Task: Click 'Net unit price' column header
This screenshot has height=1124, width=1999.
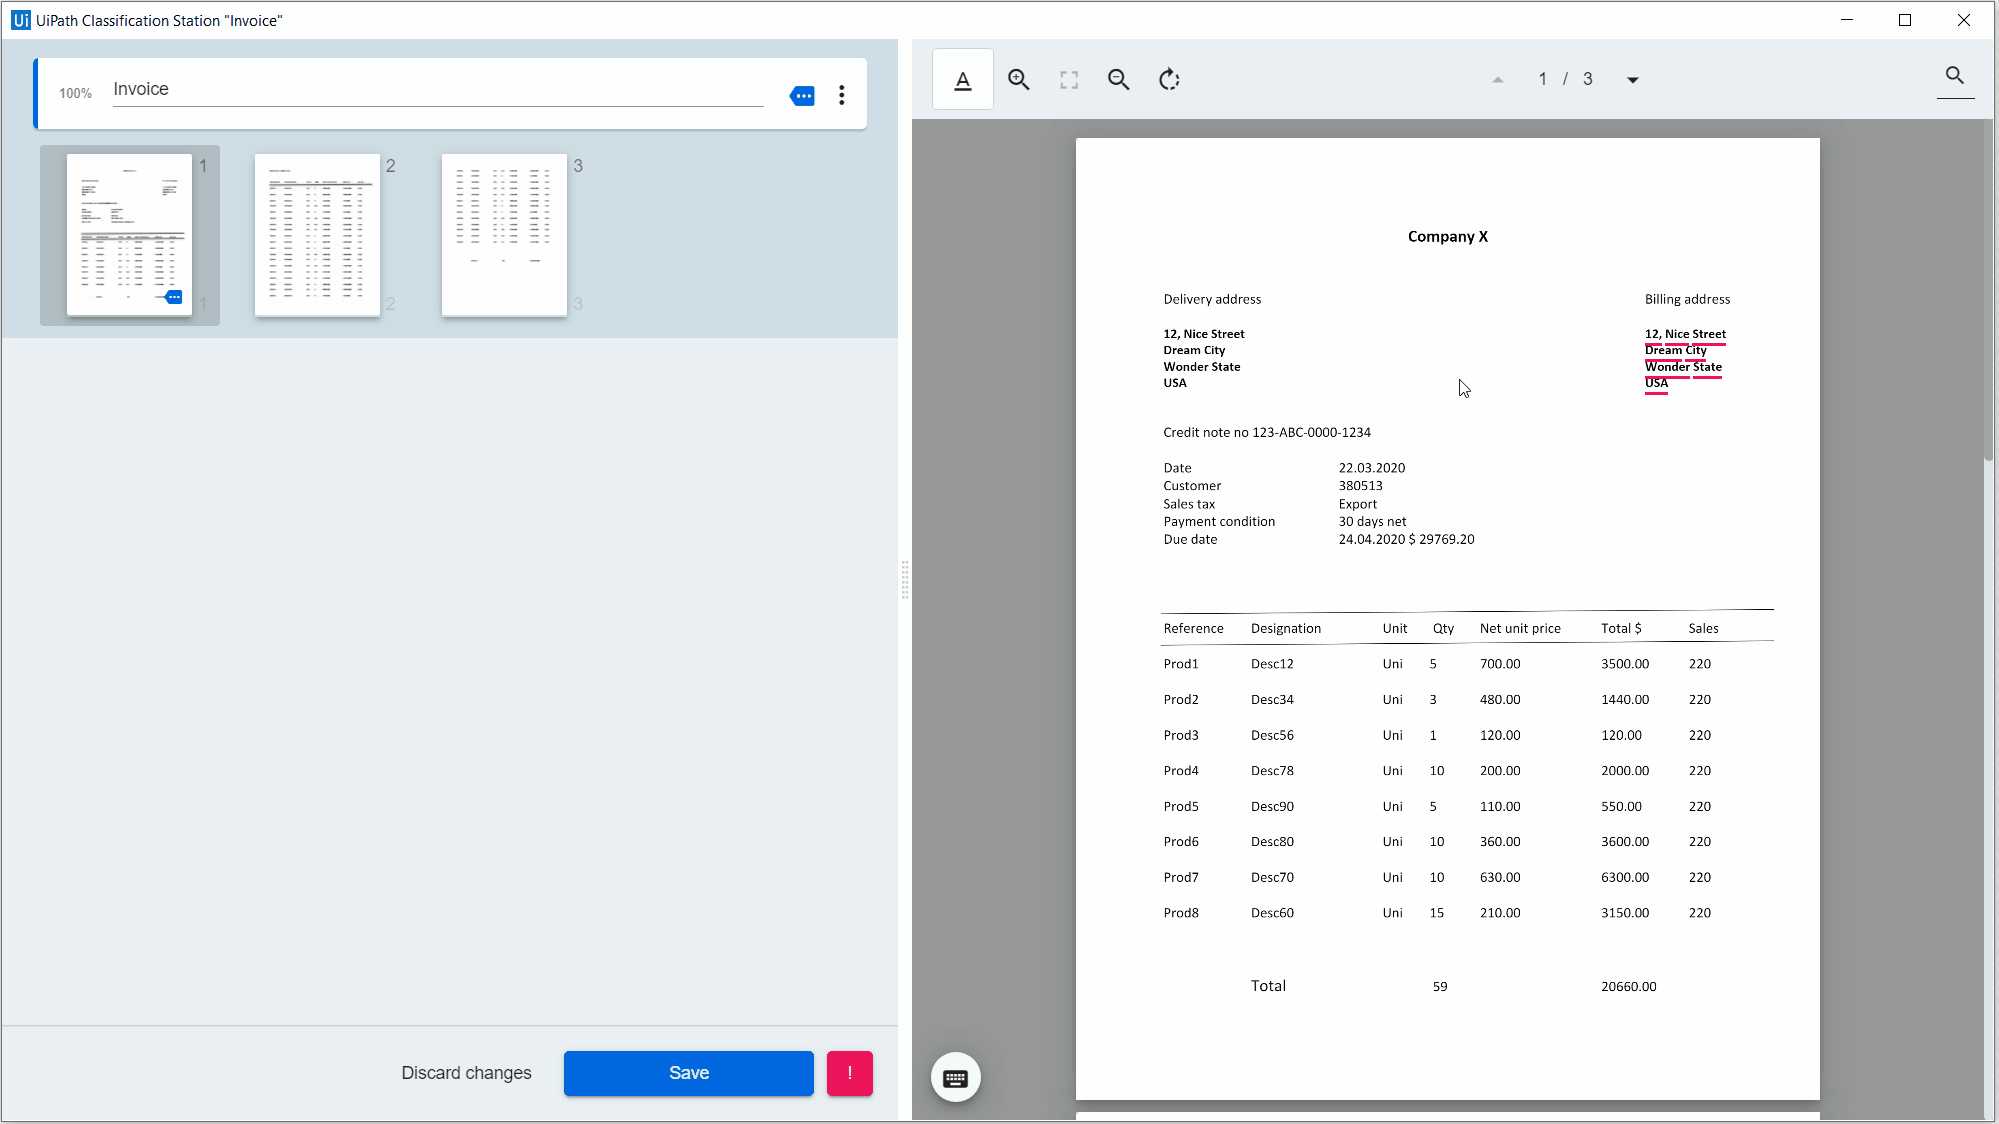Action: pyautogui.click(x=1520, y=629)
